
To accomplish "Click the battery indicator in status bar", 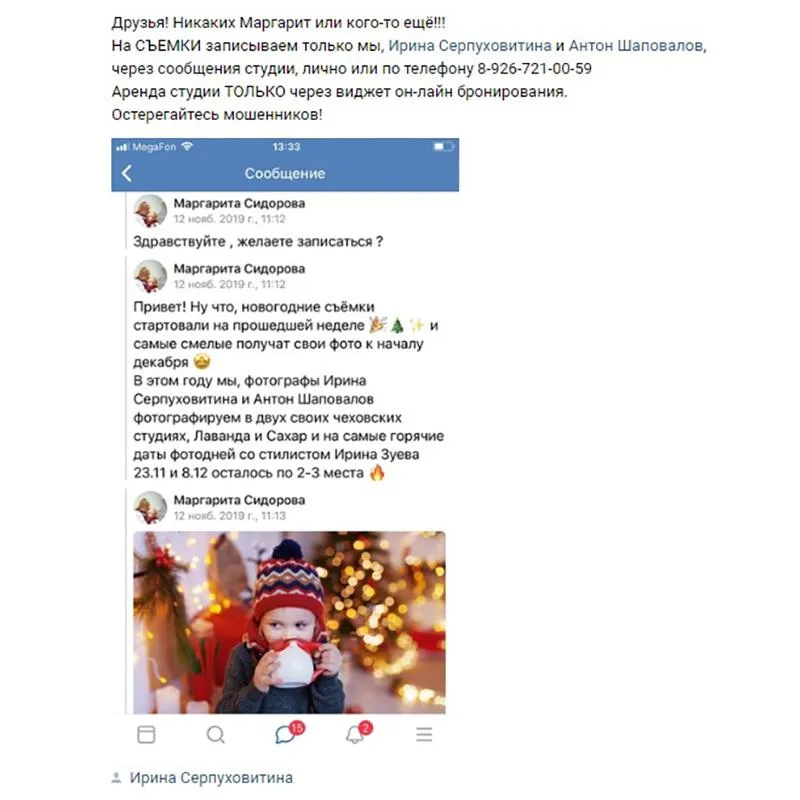I will (x=443, y=147).
